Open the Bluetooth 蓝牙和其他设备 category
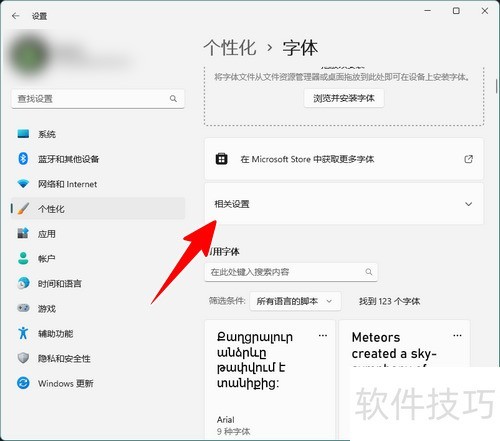Image resolution: width=500 pixels, height=441 pixels. [x=98, y=159]
